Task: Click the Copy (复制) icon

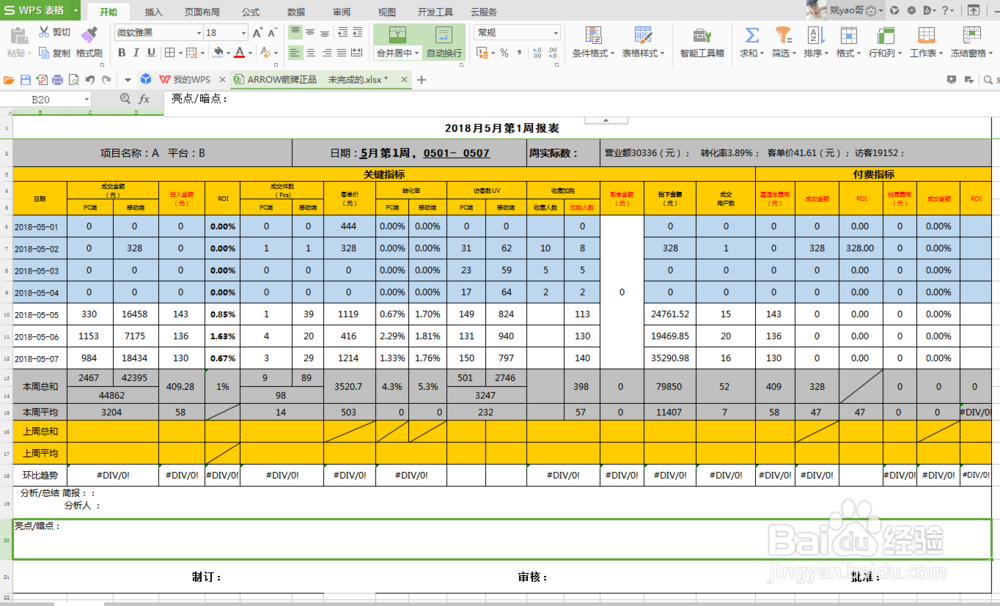Action: pyautogui.click(x=44, y=53)
